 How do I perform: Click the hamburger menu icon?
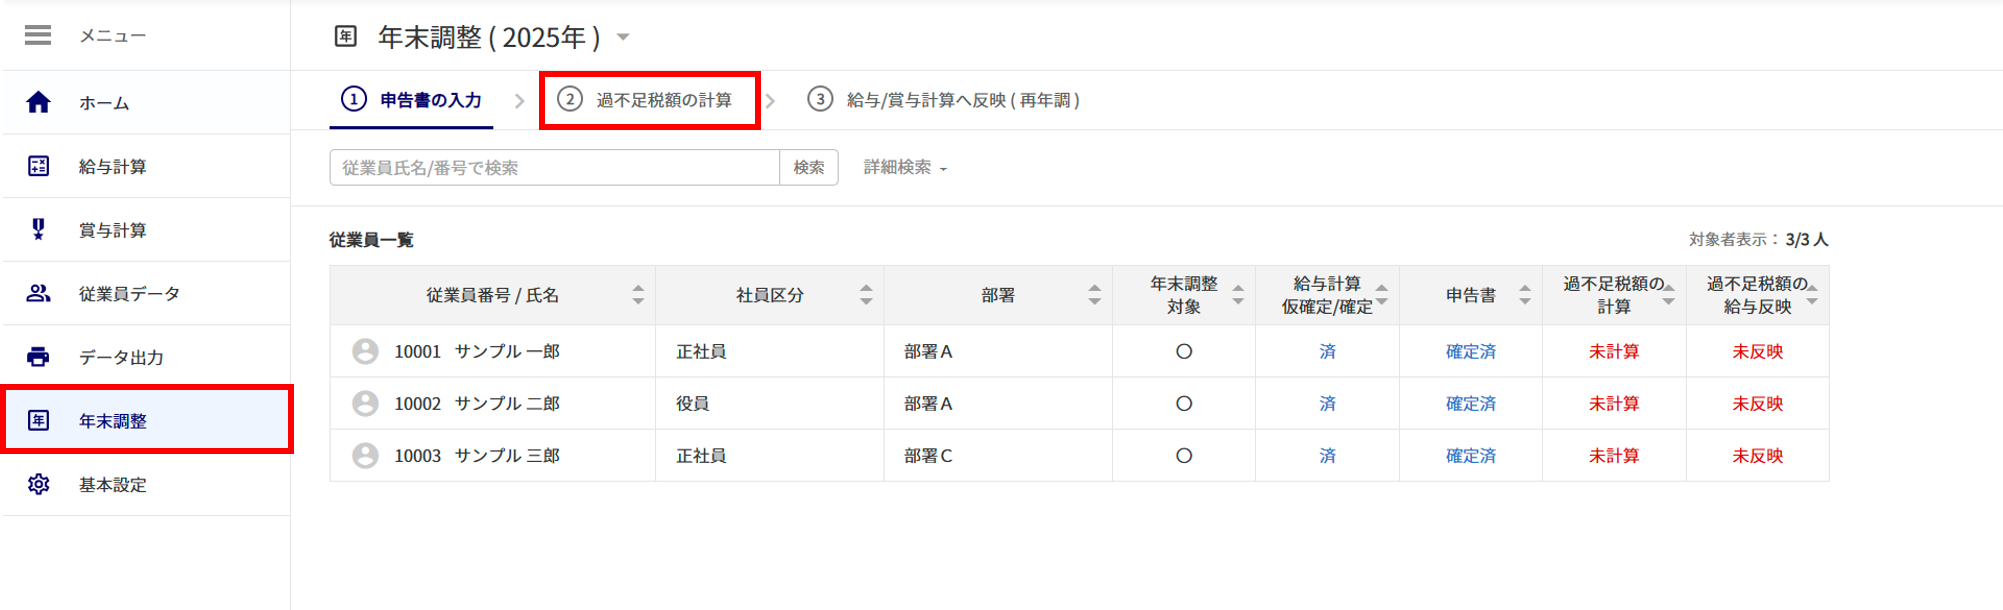[38, 36]
